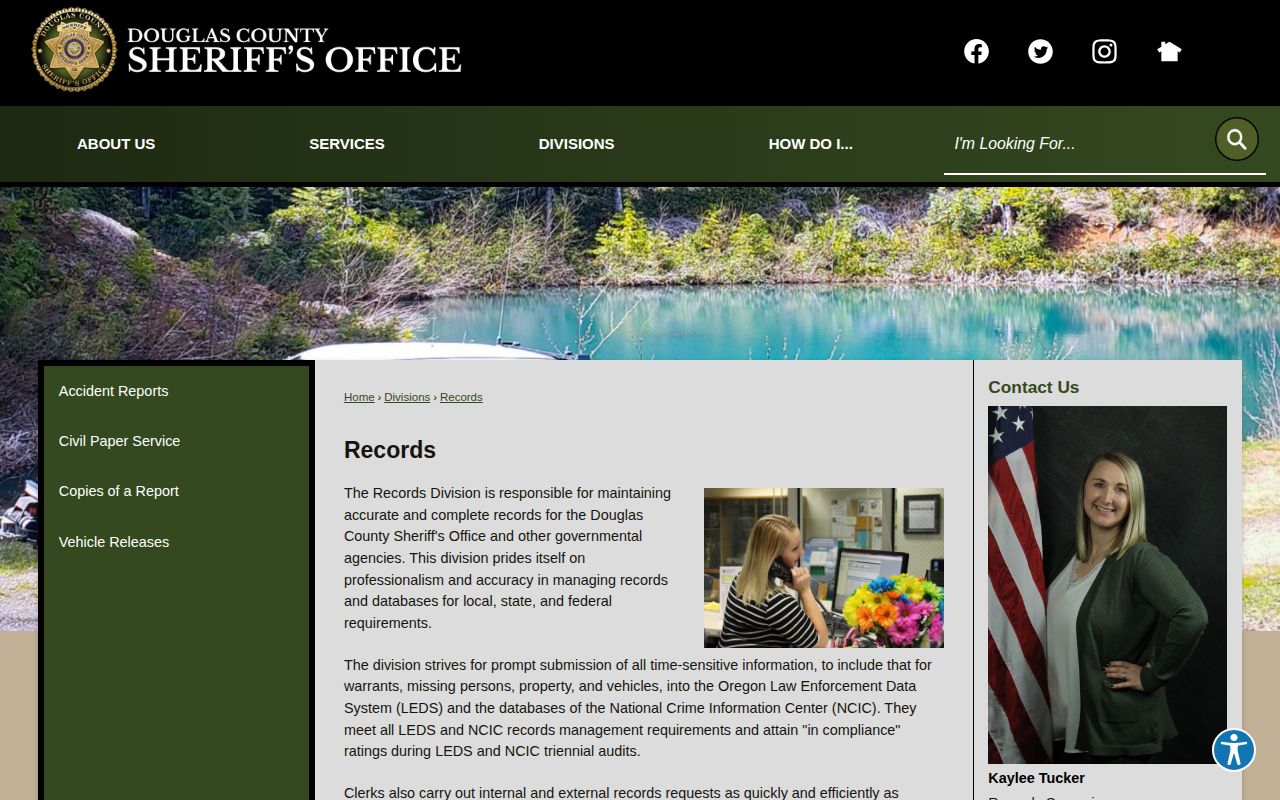This screenshot has width=1280, height=800.
Task: Open the Twitter profile icon
Action: (1040, 51)
